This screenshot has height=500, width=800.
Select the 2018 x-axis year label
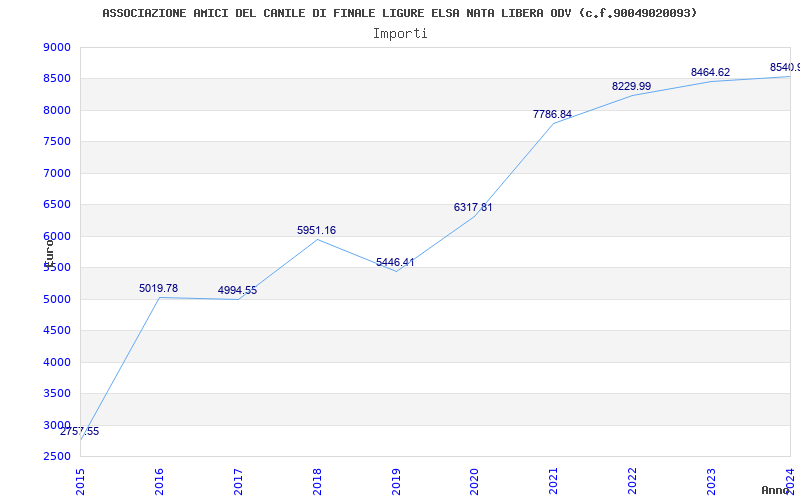pos(317,482)
